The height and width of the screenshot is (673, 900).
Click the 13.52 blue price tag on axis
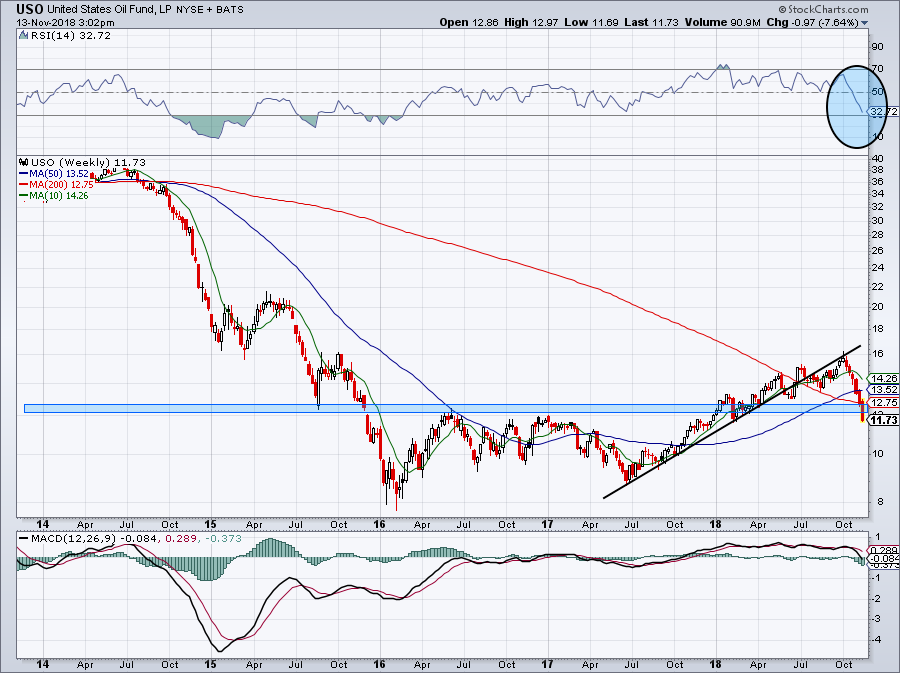[884, 390]
